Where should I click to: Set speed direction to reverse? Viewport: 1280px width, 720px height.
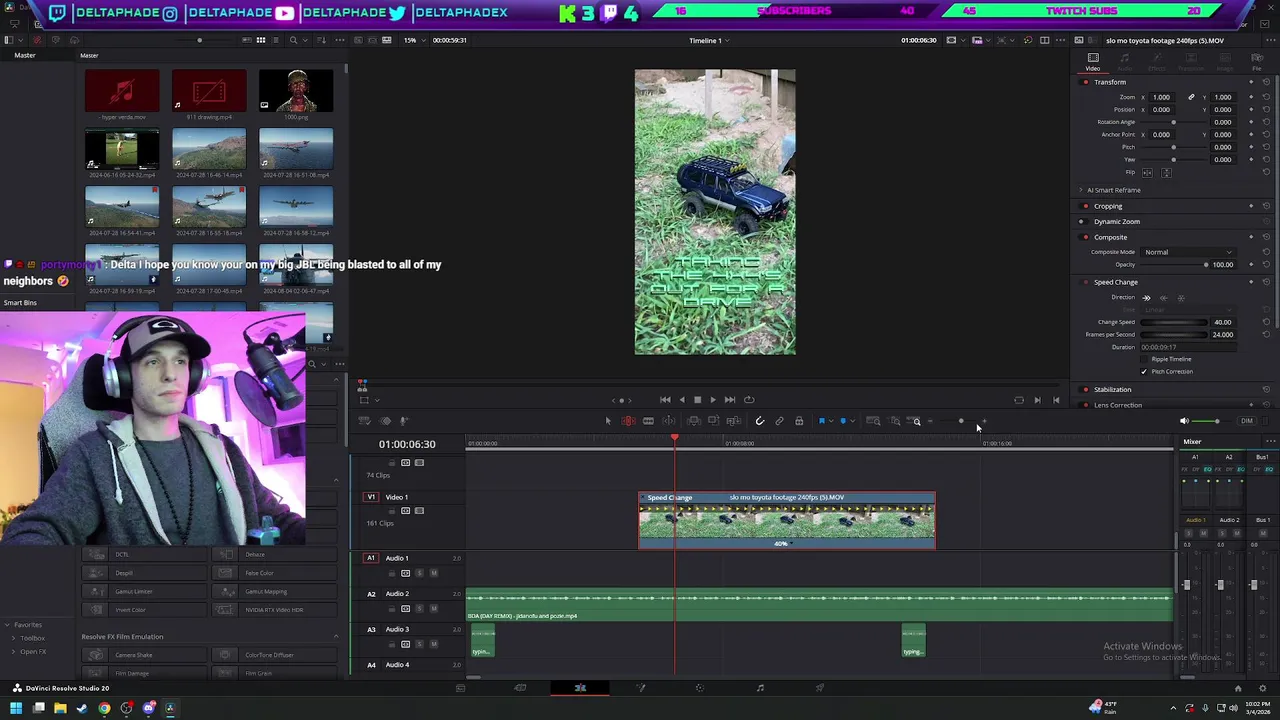(x=1163, y=298)
